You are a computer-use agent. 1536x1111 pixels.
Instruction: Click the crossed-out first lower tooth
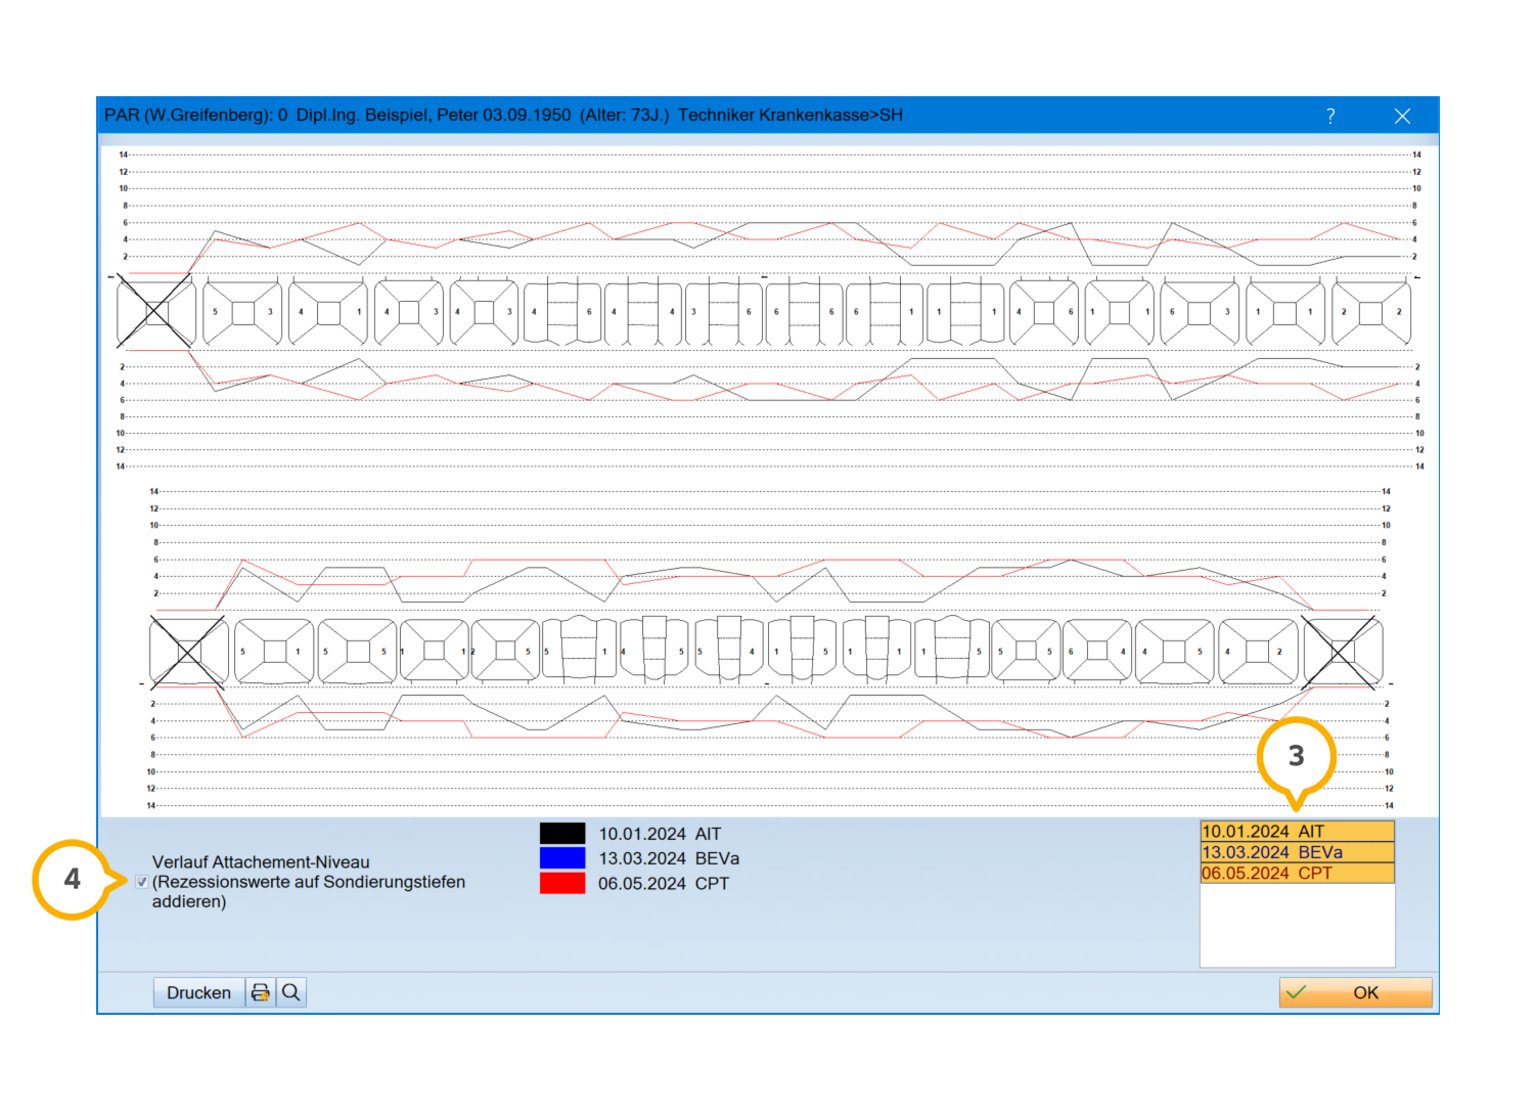188,652
